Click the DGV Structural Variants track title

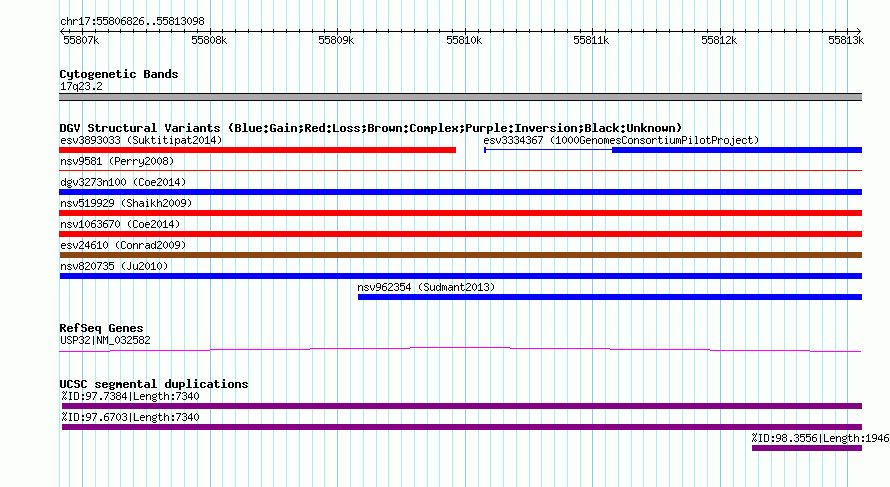pyautogui.click(x=371, y=128)
